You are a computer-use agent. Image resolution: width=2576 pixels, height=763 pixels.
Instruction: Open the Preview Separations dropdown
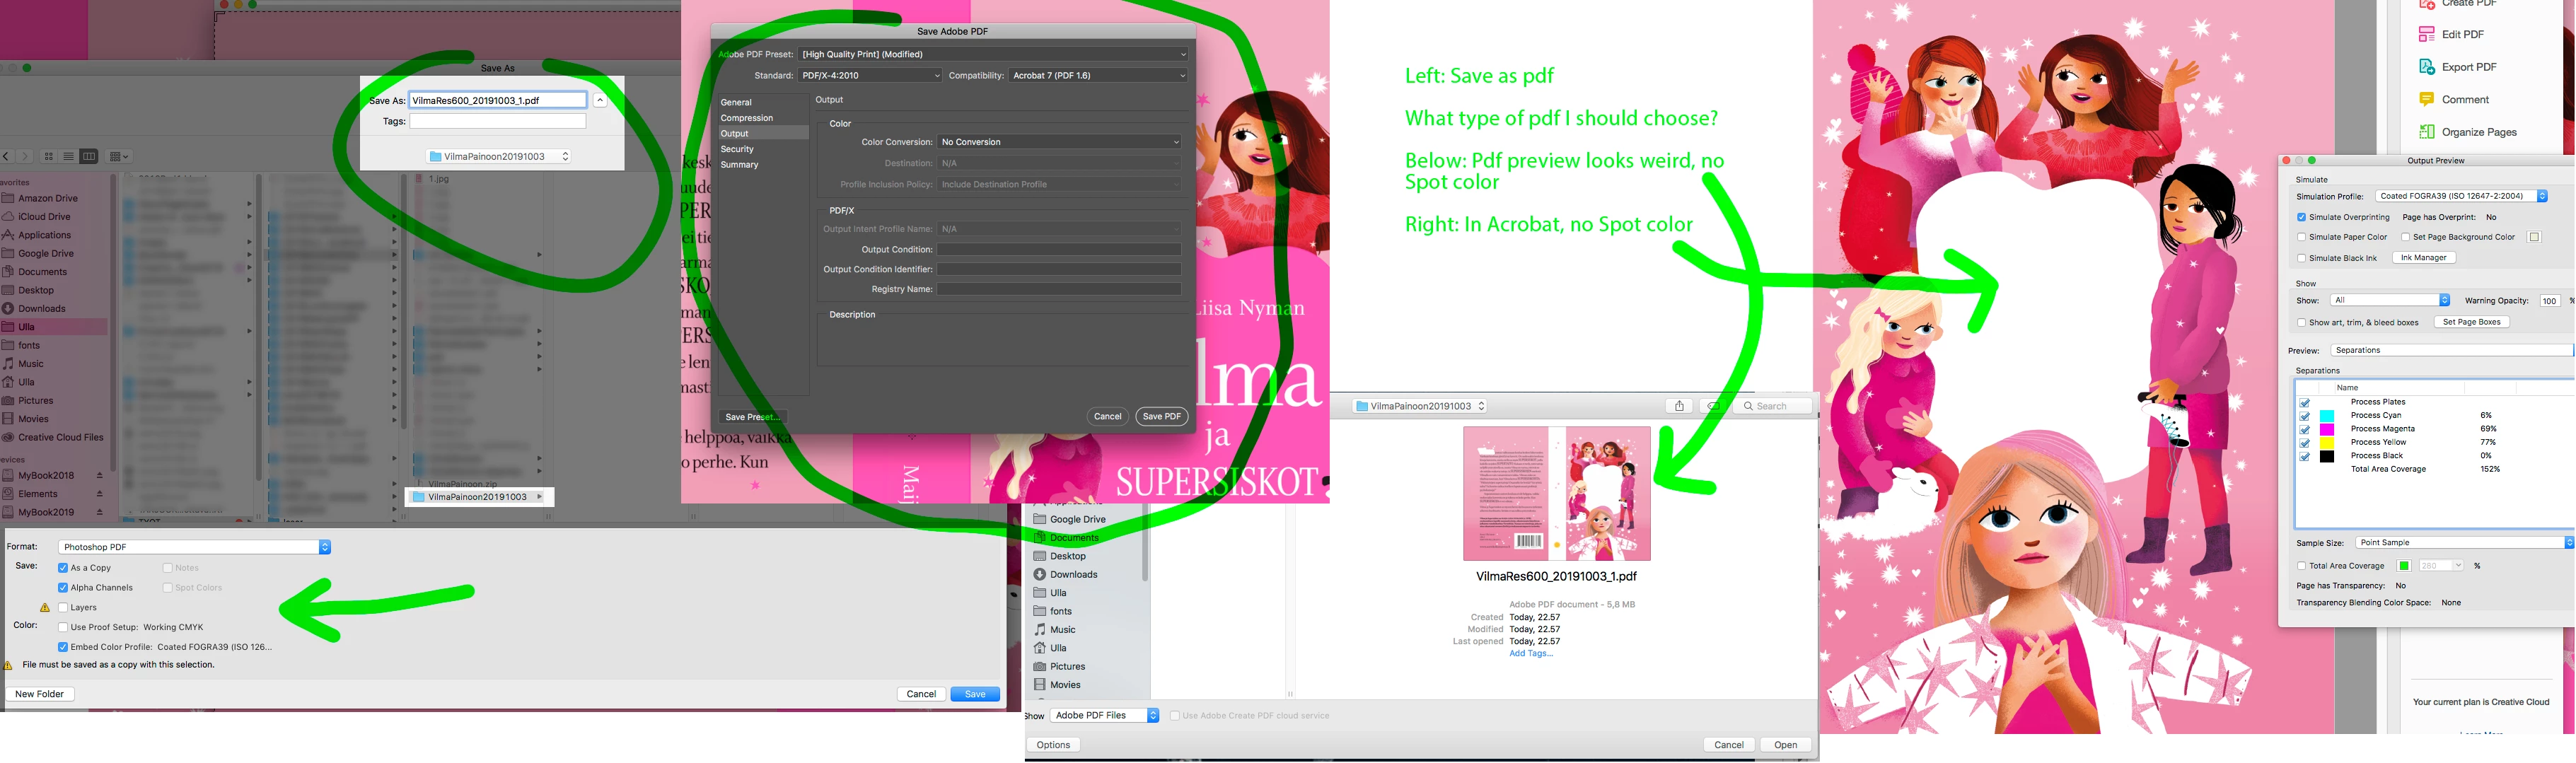point(2452,350)
